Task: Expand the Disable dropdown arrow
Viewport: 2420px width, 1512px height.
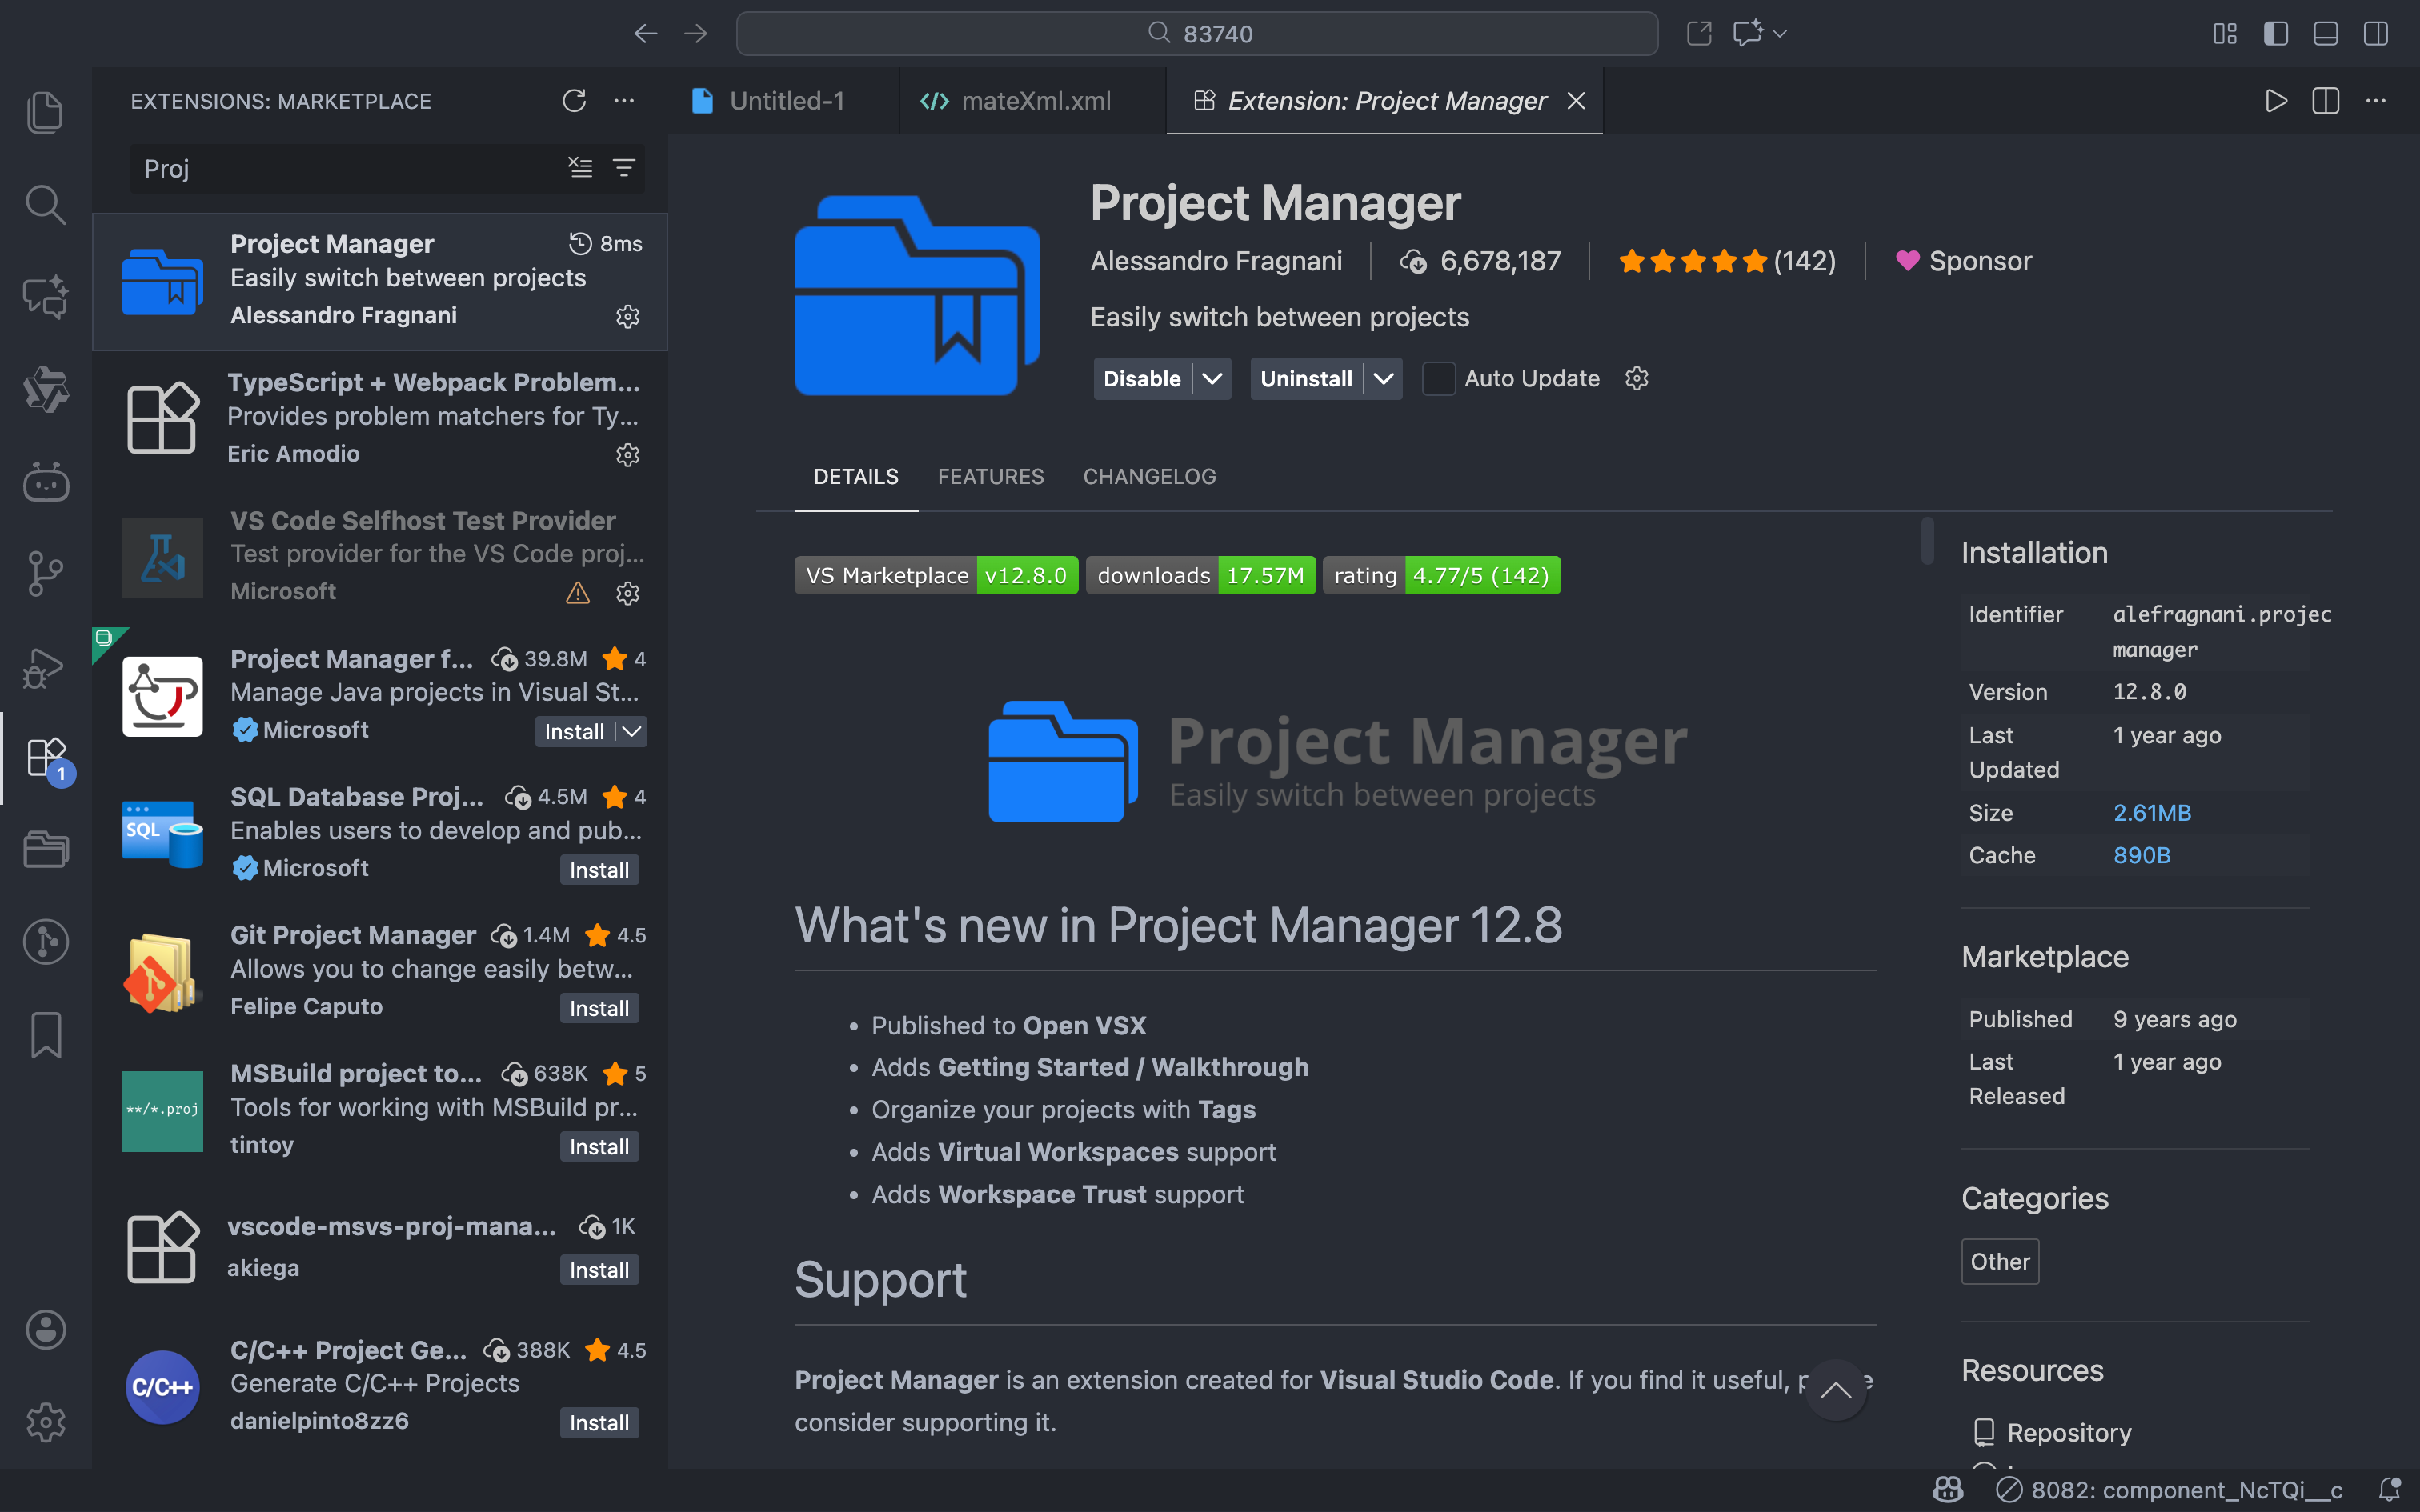Action: click(1212, 379)
